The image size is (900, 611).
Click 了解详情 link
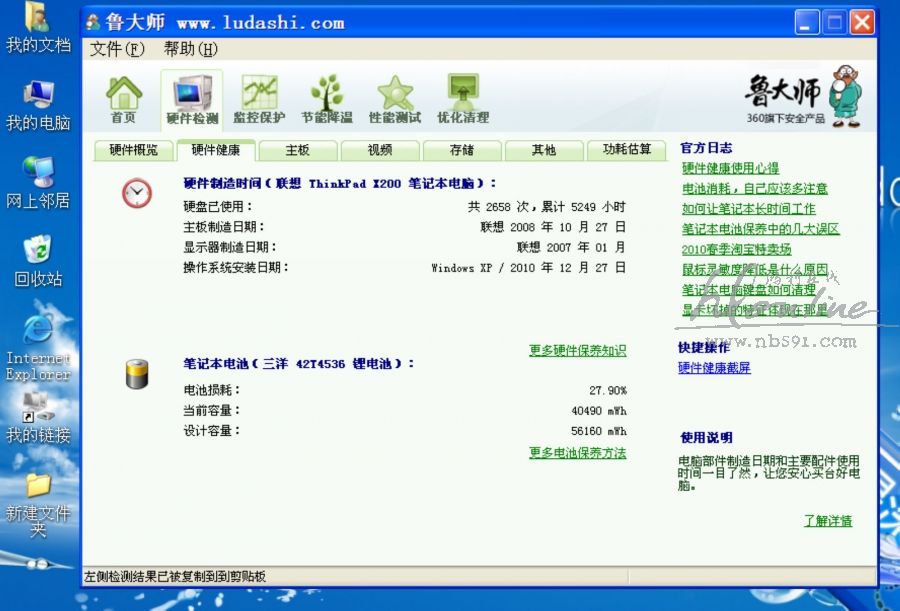[828, 521]
